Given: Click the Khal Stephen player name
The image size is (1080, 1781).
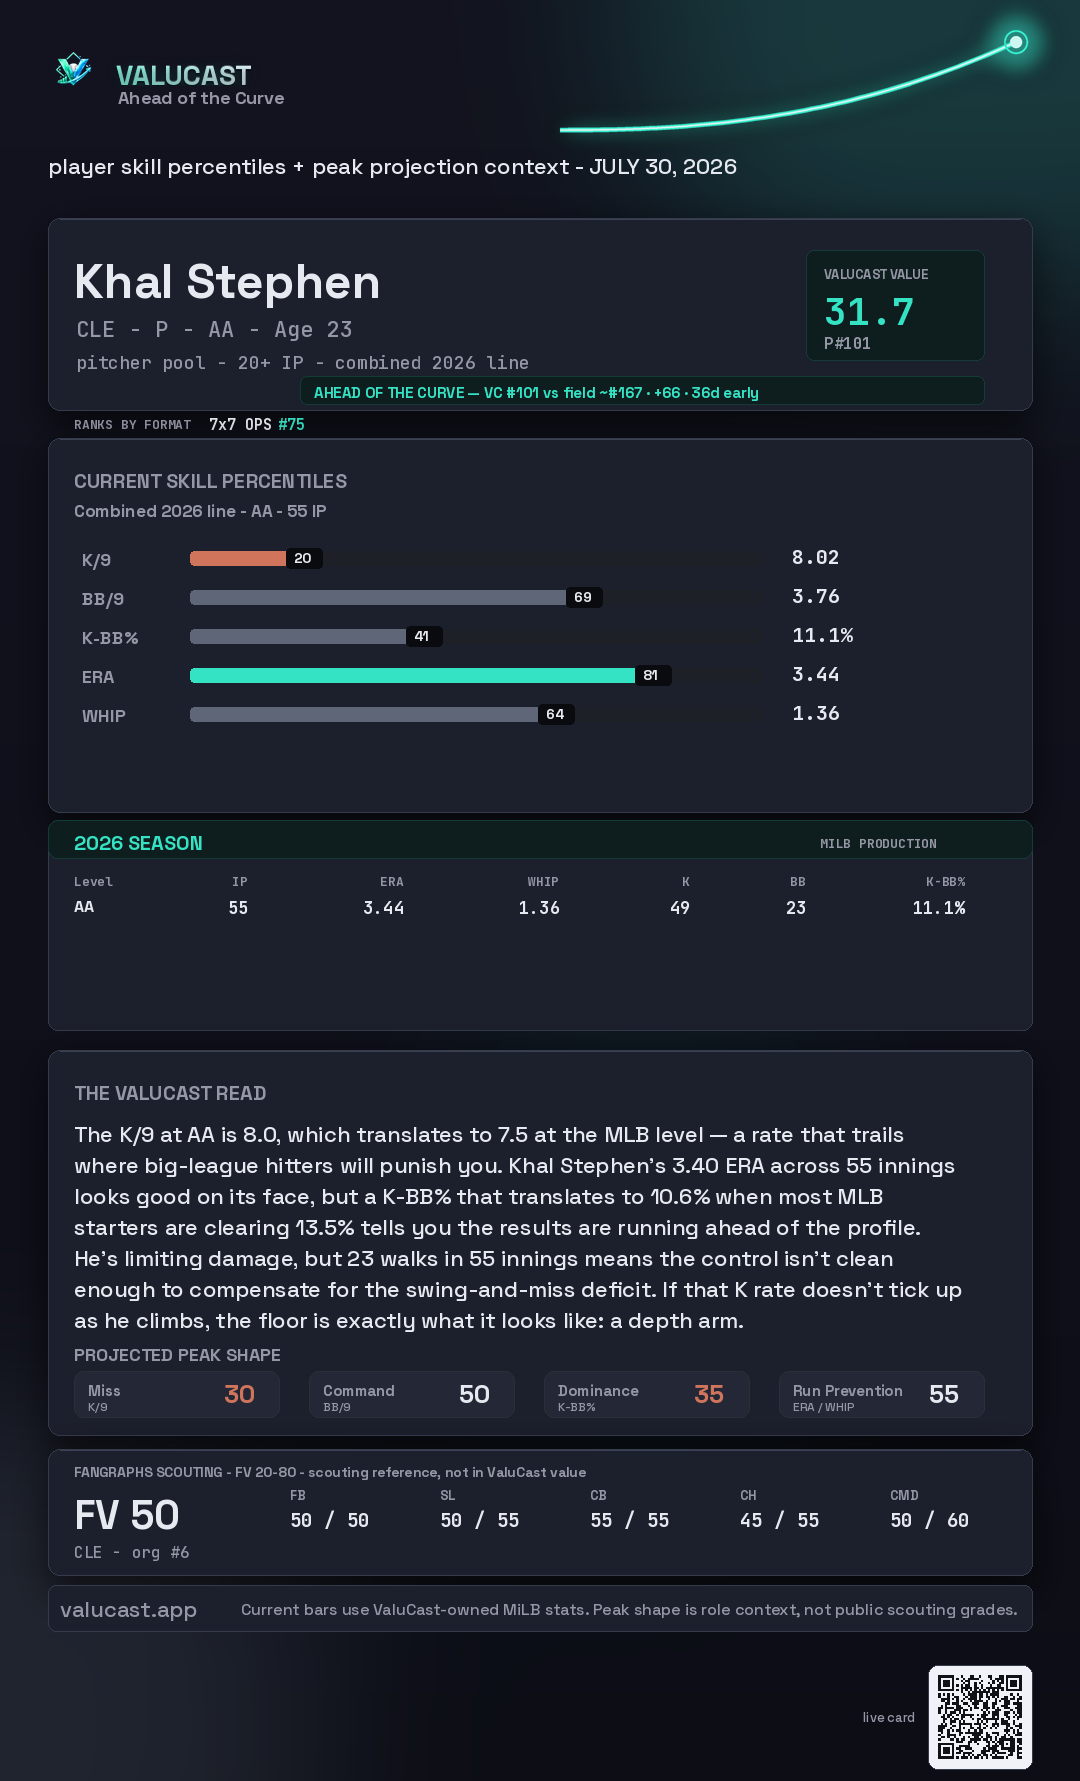Looking at the screenshot, I should [x=227, y=282].
